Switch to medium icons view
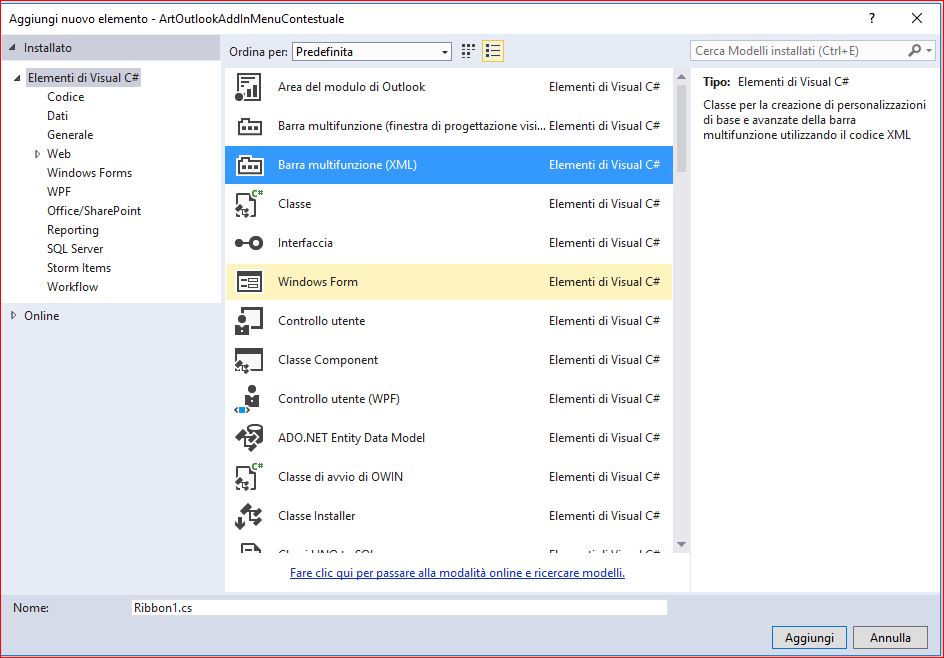 click(x=468, y=51)
